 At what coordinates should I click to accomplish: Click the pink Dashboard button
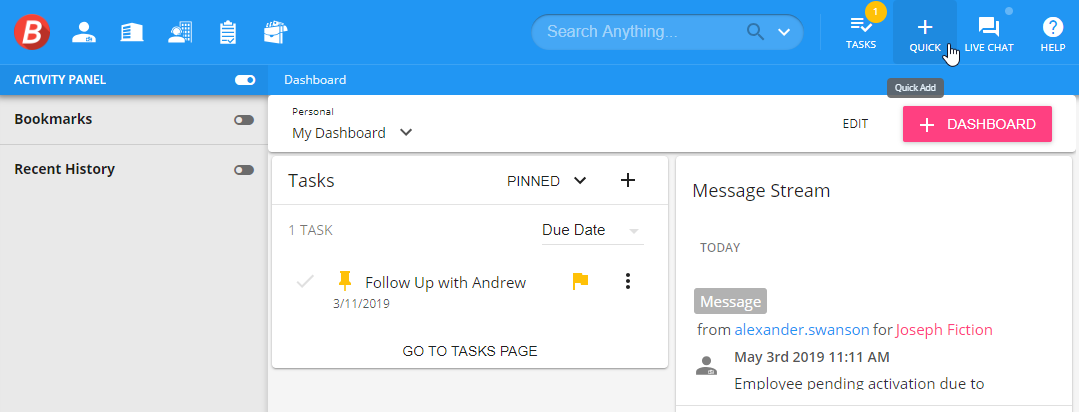tap(977, 124)
